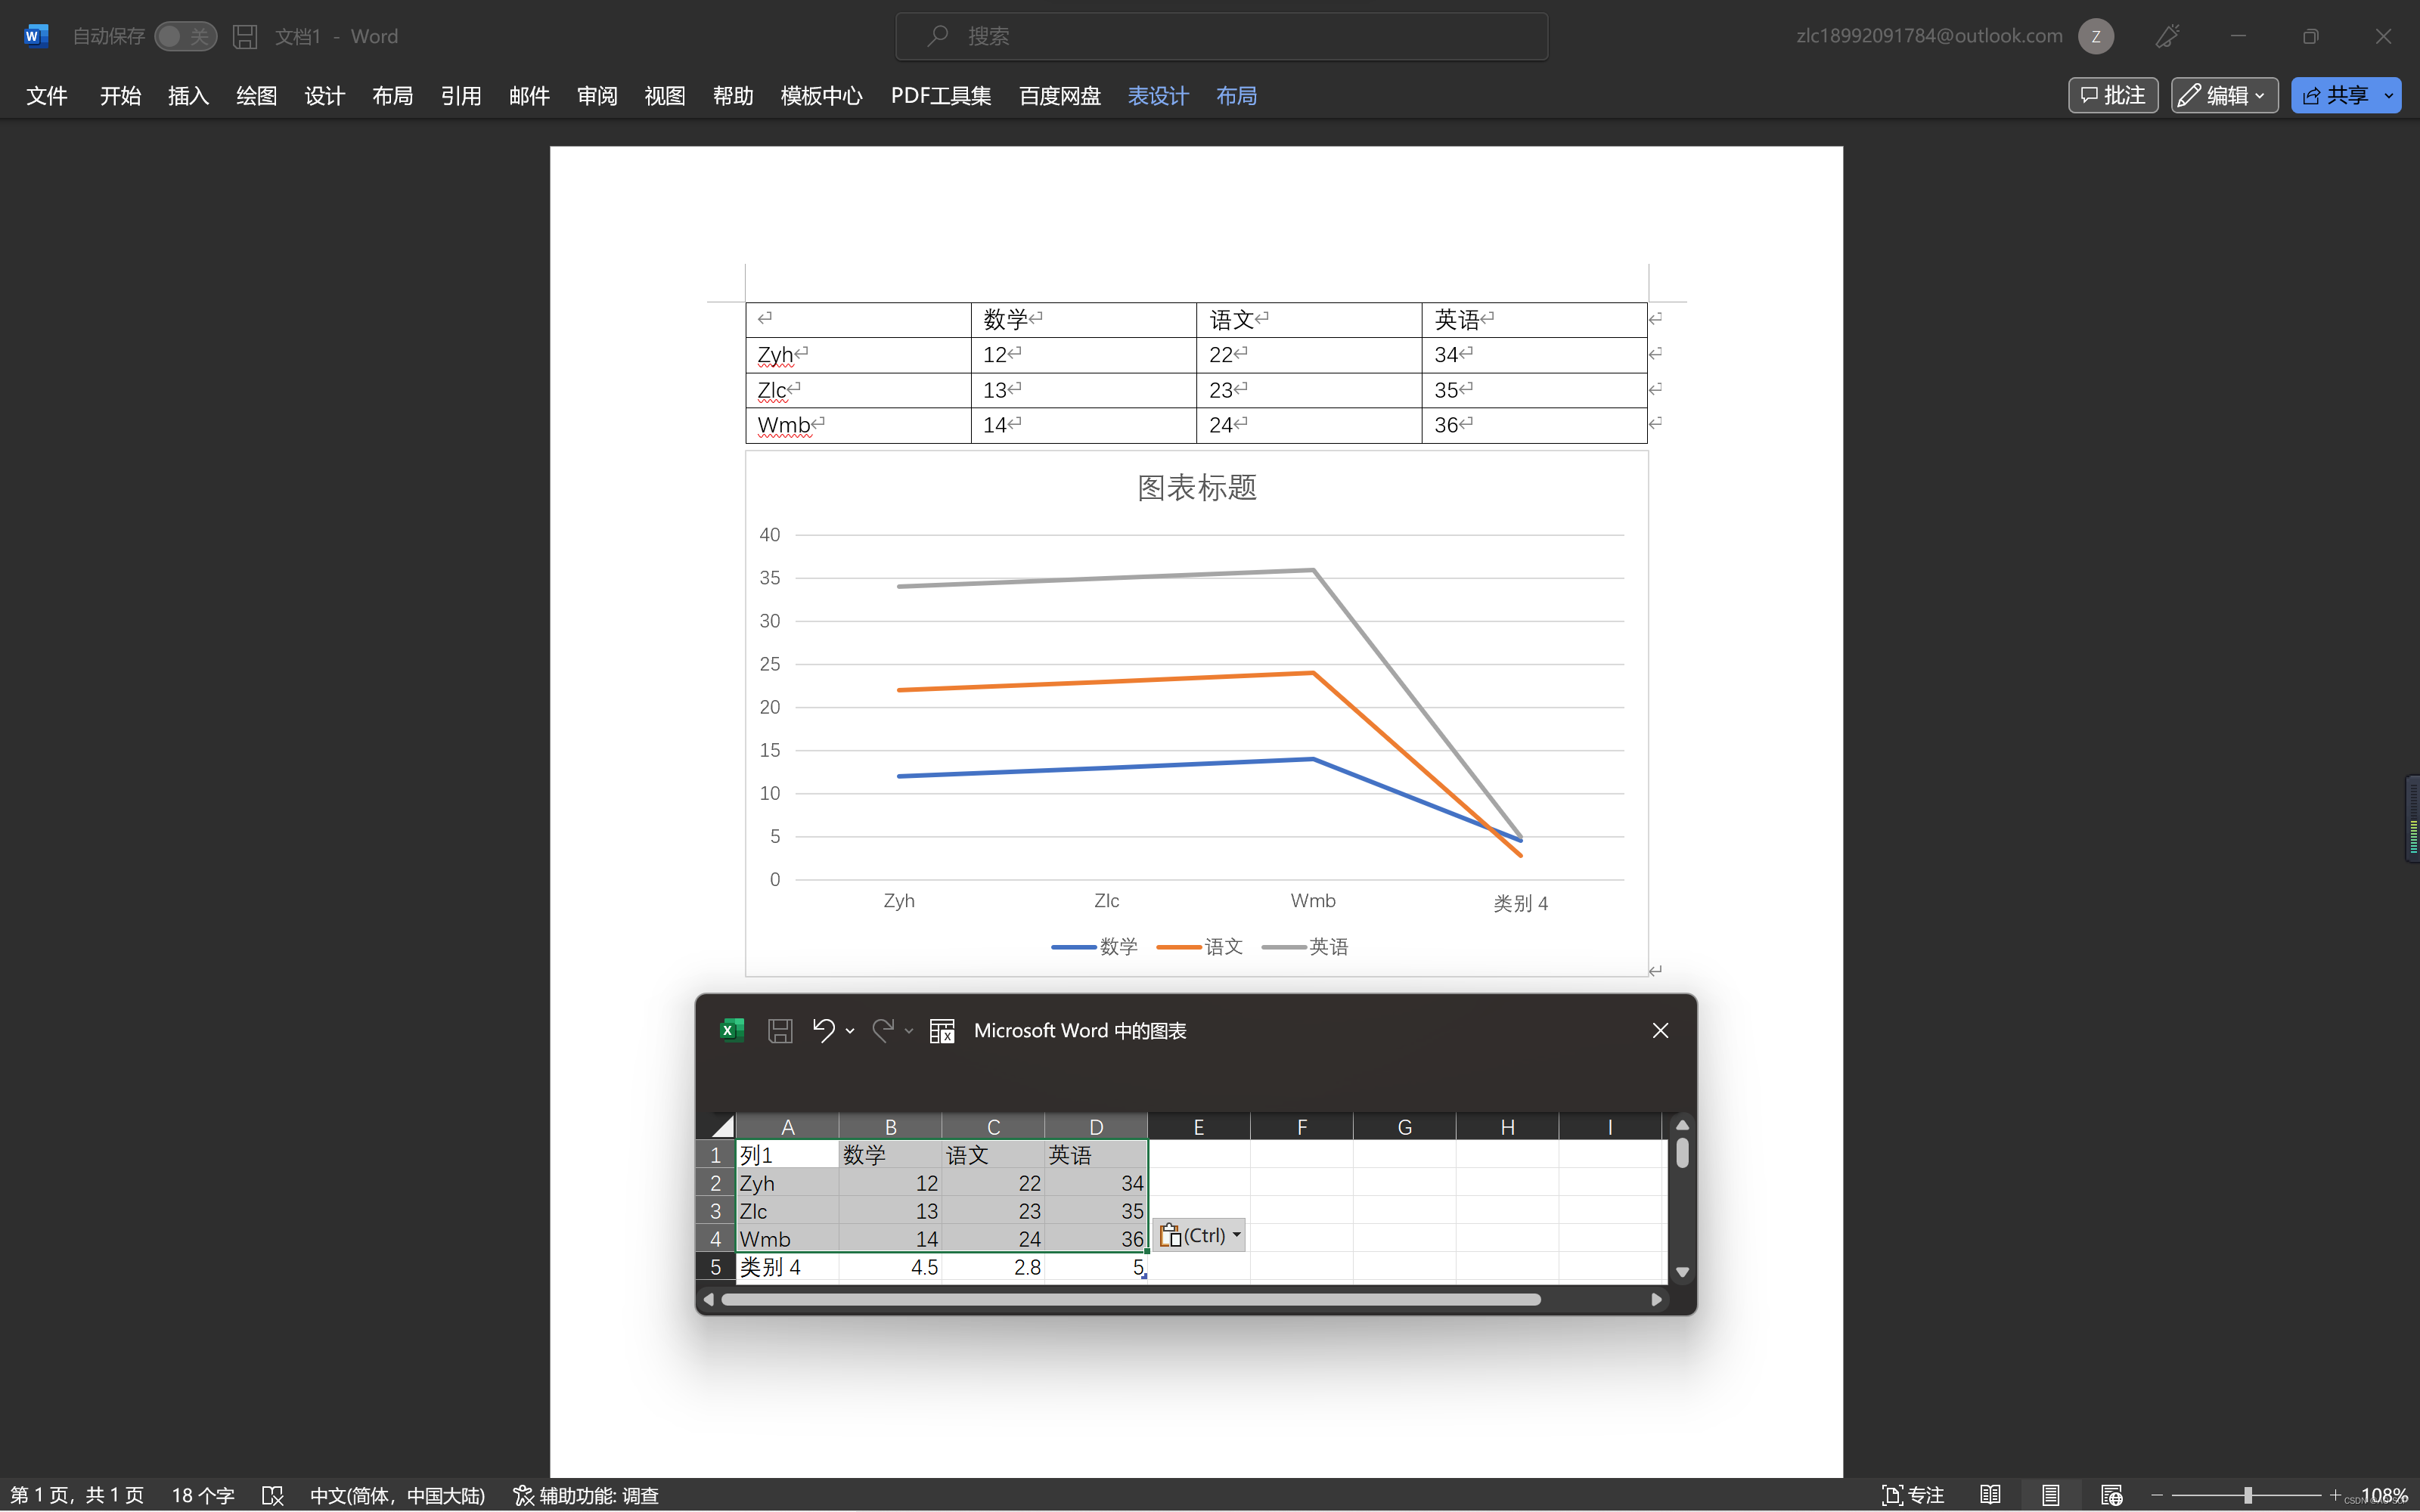The width and height of the screenshot is (2420, 1512).
Task: Expand the Undo history dropdown arrow
Action: [x=850, y=1031]
